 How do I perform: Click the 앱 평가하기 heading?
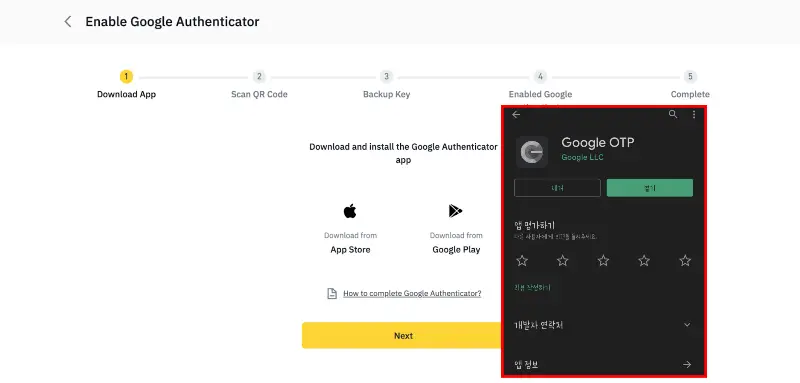(535, 225)
